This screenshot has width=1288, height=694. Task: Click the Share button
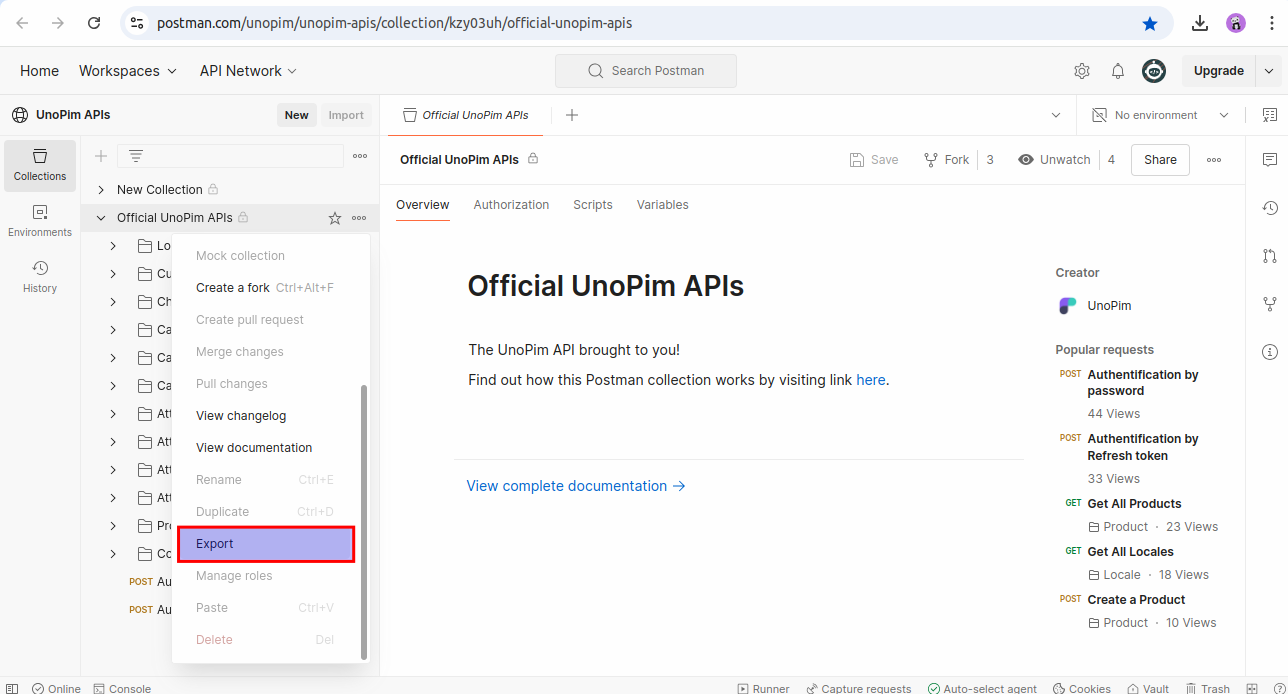1160,160
